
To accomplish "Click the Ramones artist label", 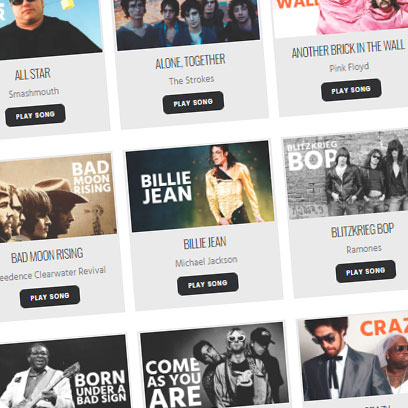I will [x=364, y=249].
